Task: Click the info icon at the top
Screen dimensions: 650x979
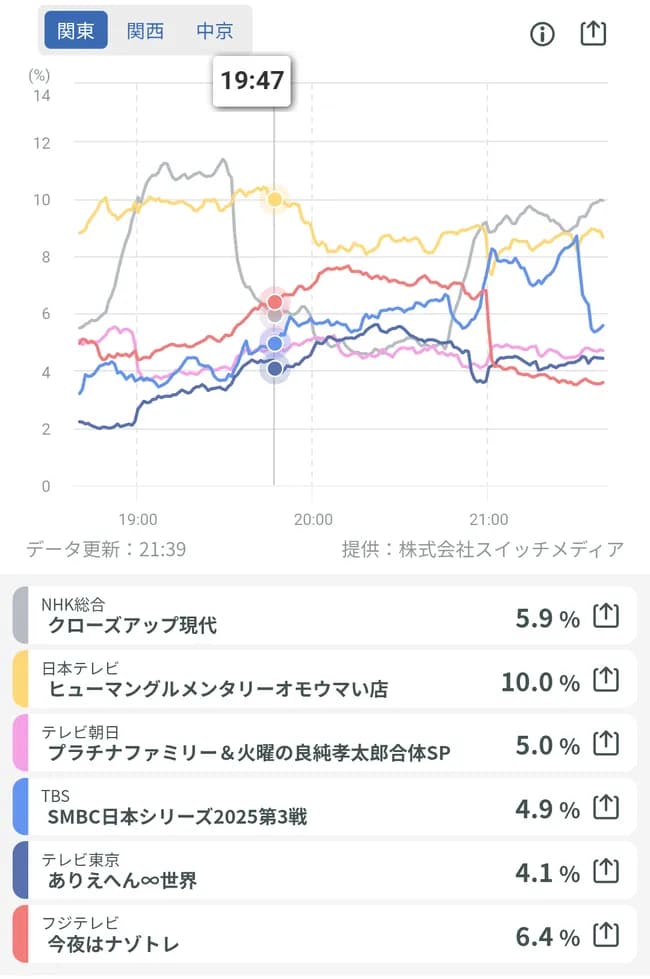Action: [x=541, y=33]
